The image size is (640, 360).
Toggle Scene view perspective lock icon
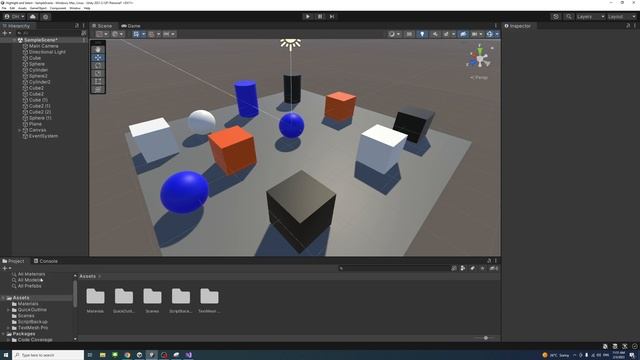pos(492,48)
